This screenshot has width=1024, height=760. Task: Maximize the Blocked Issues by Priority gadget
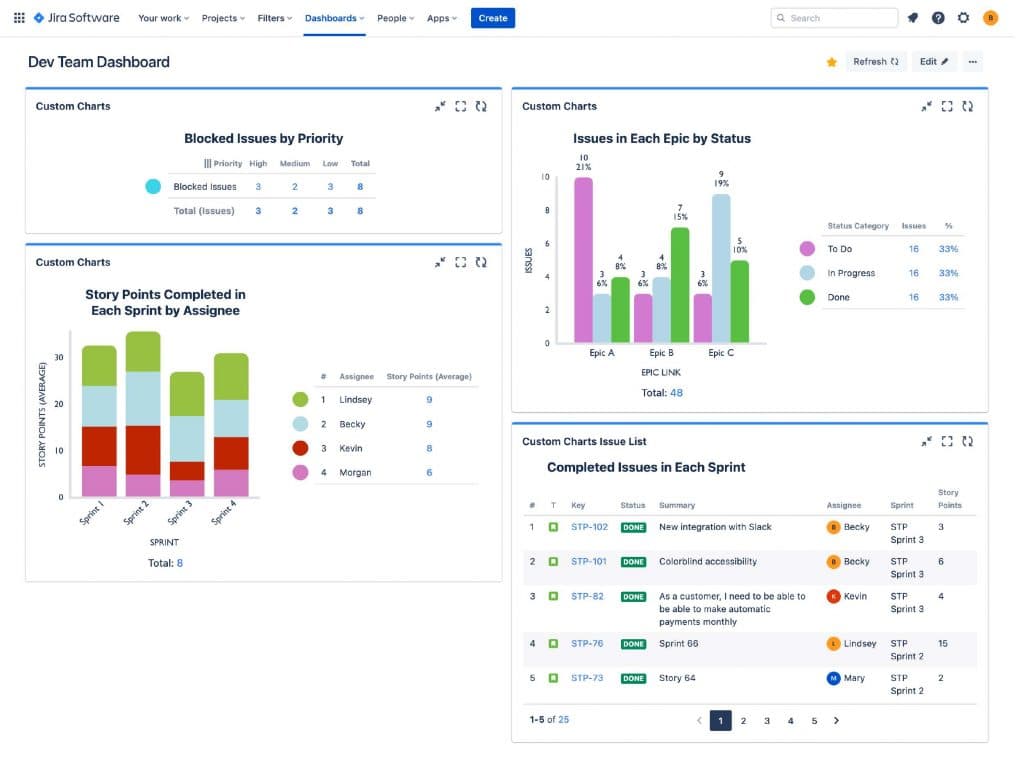tap(460, 106)
